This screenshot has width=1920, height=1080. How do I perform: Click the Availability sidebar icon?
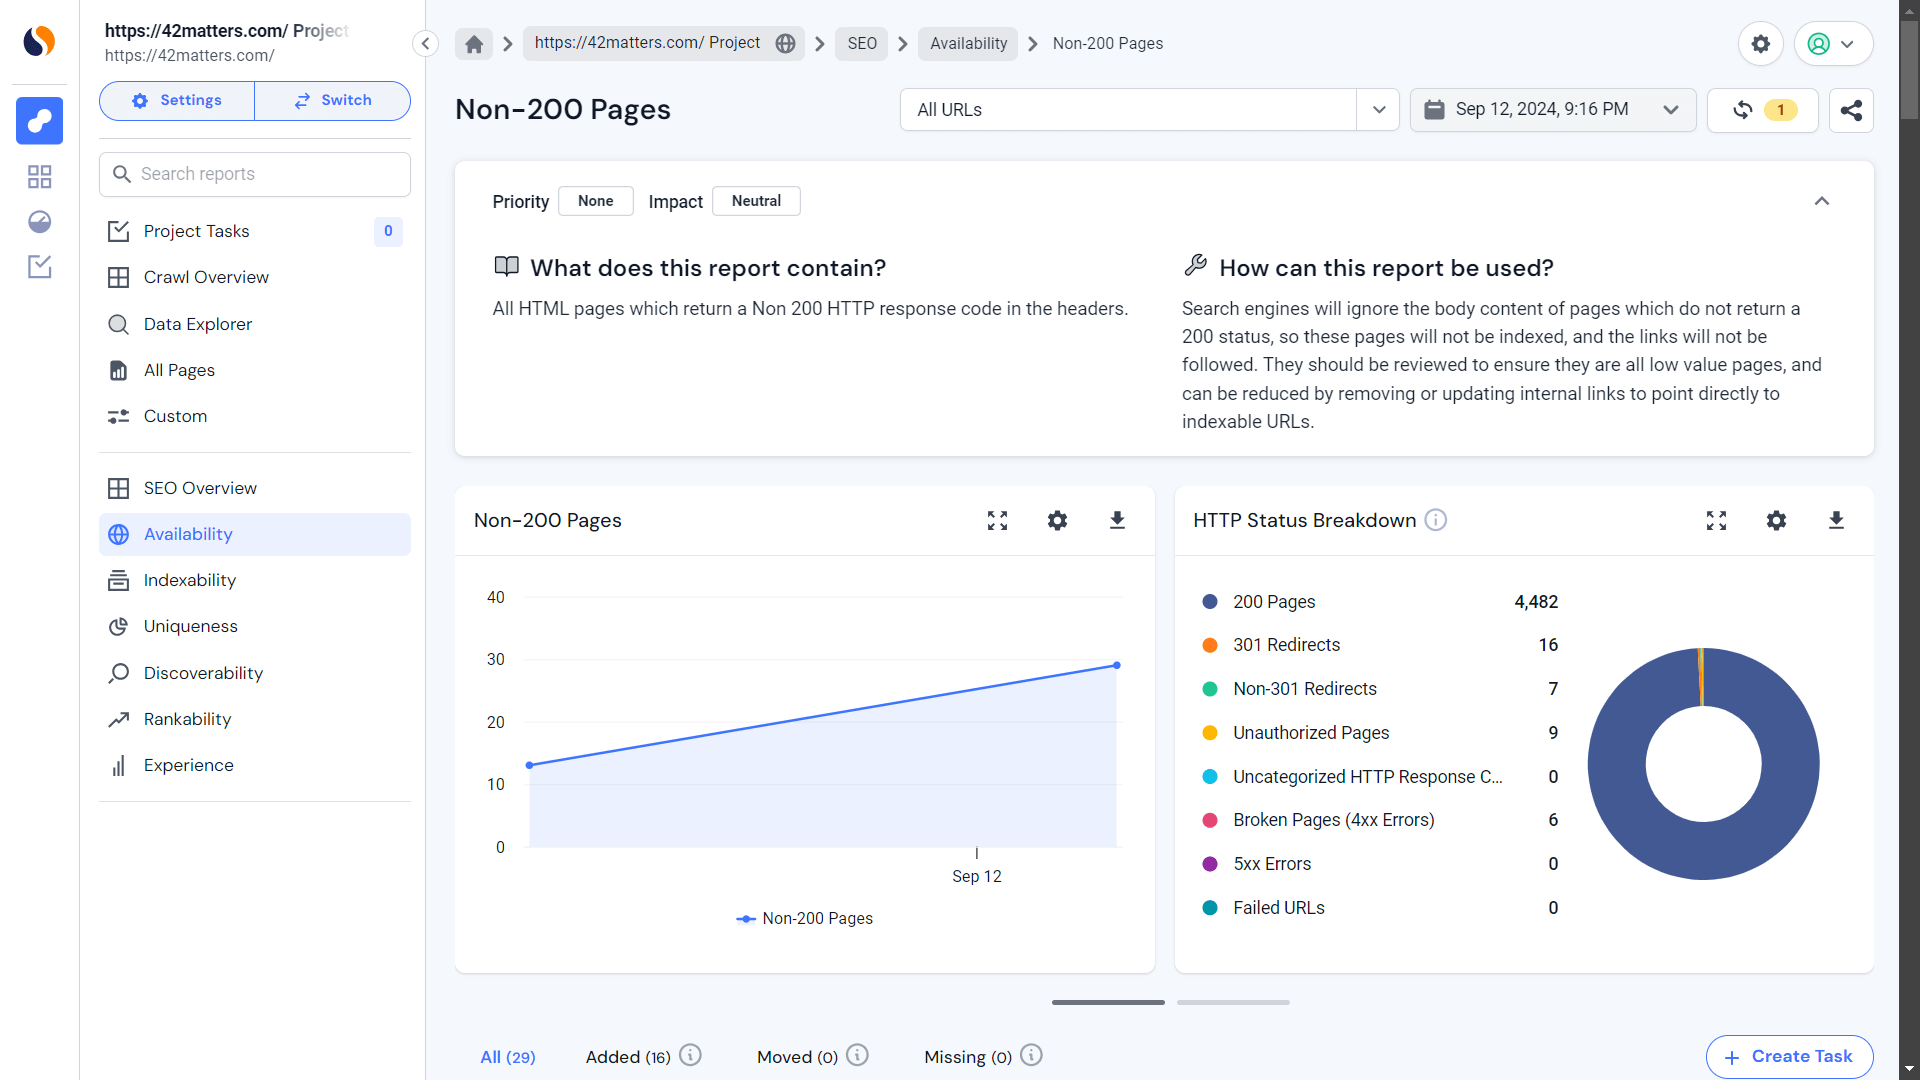tap(120, 534)
